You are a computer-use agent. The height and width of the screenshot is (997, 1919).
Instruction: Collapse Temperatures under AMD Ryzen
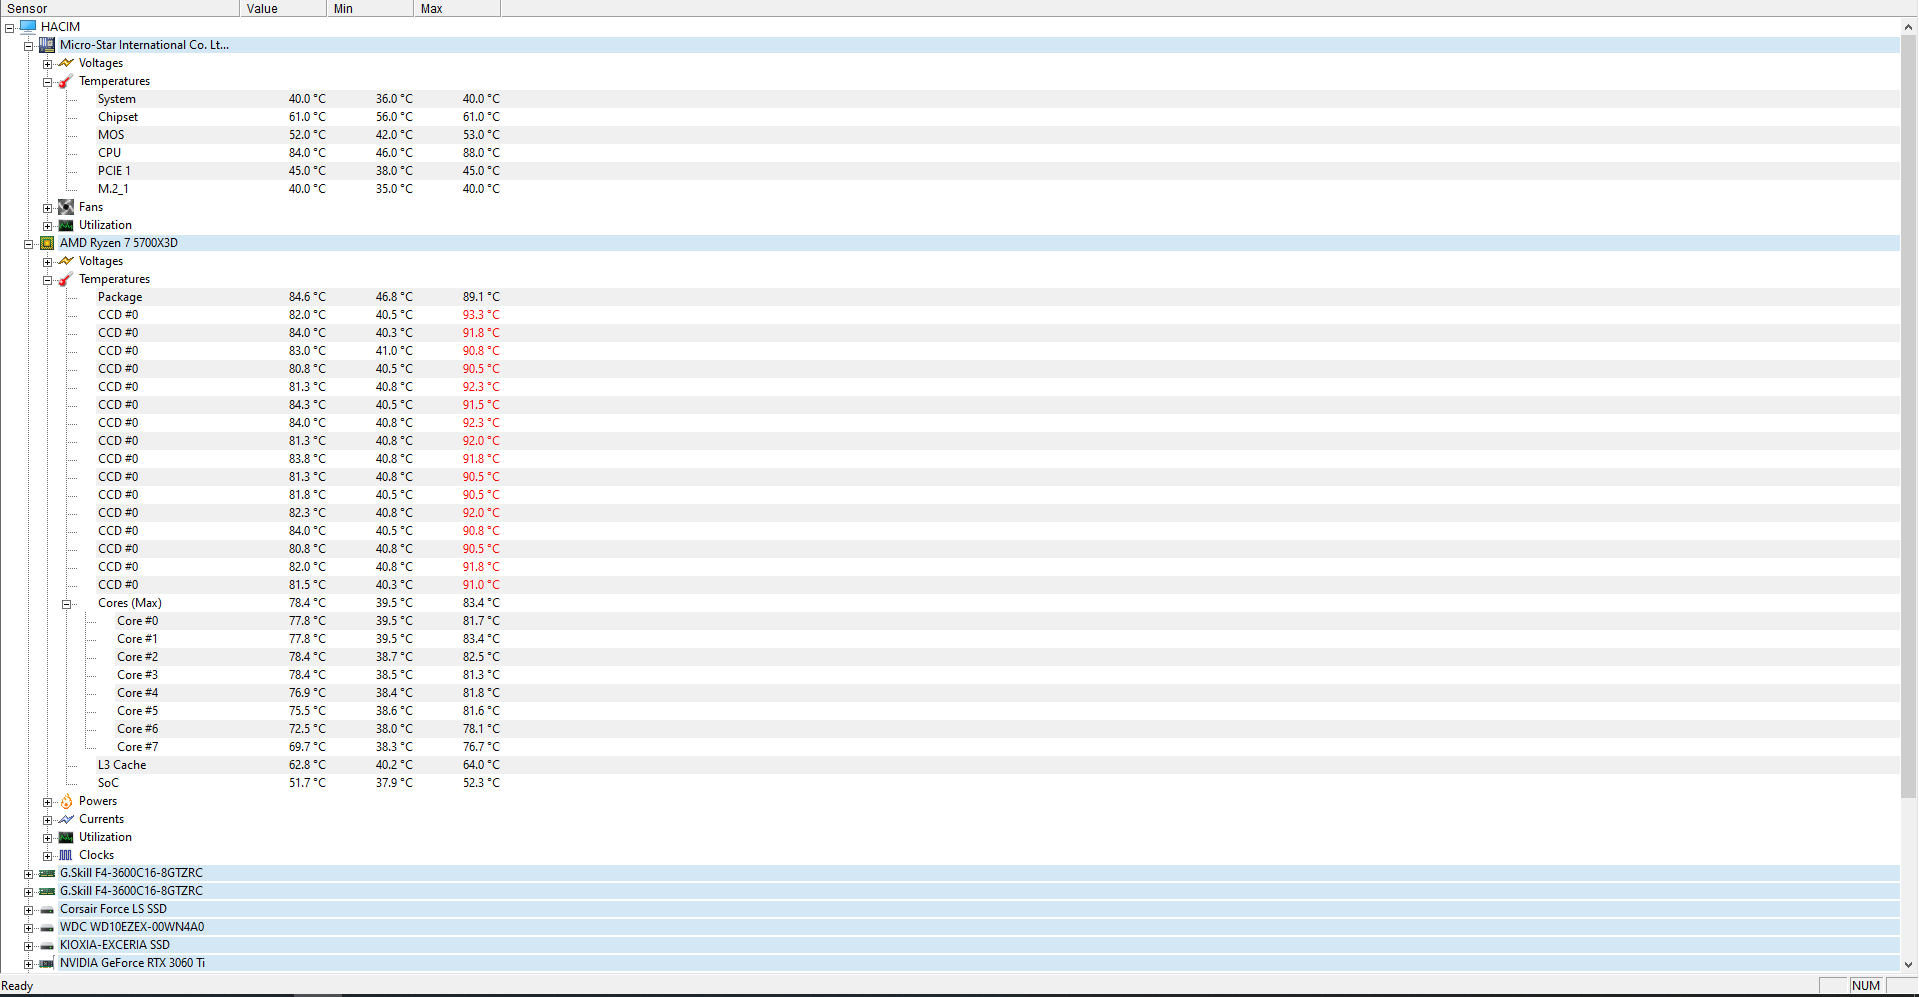point(48,280)
